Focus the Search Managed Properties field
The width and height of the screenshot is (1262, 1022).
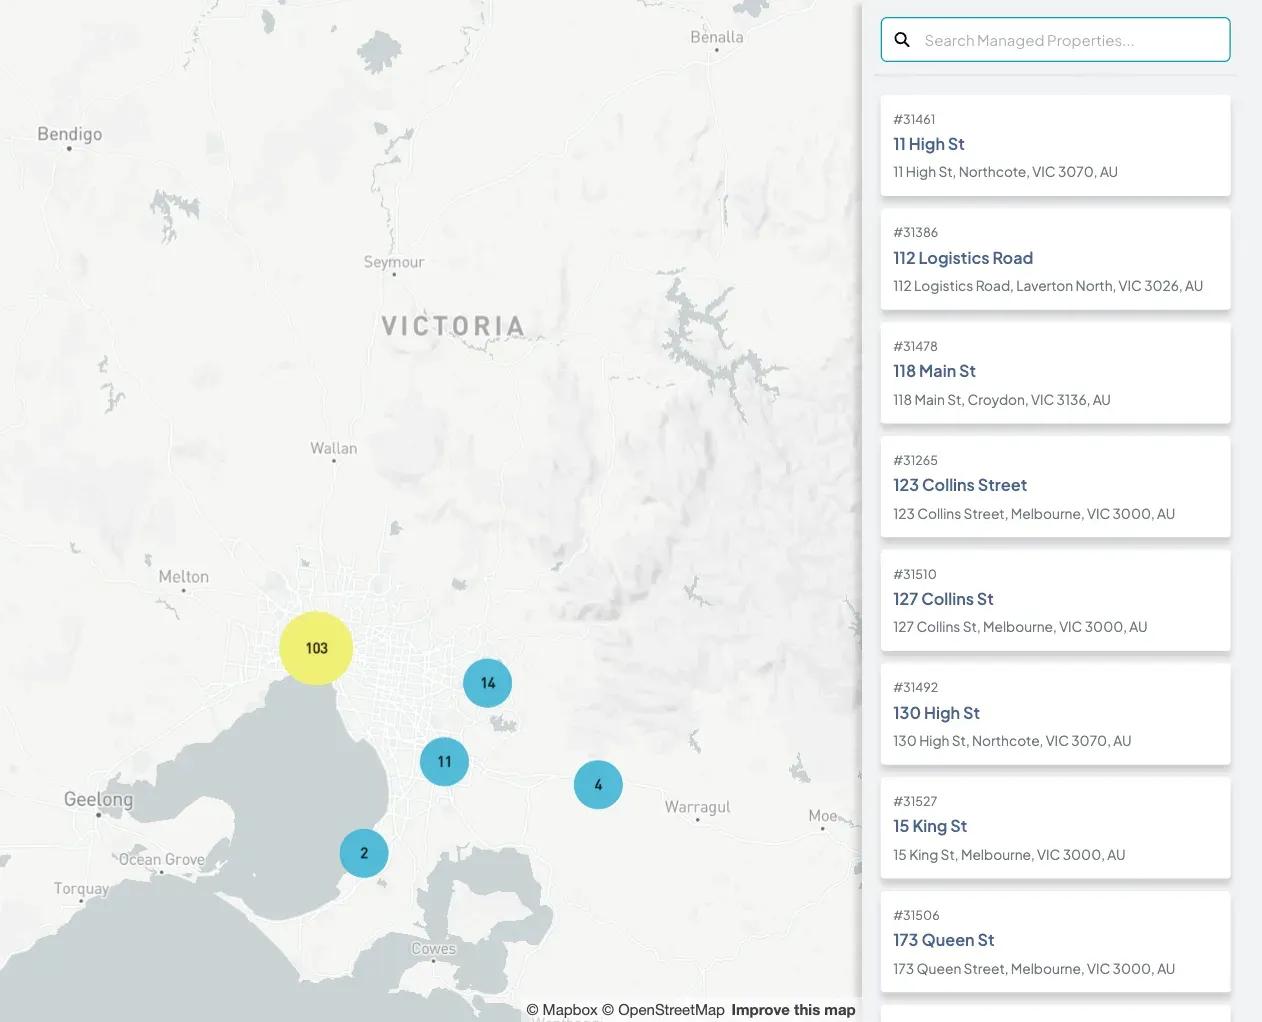pyautogui.click(x=1055, y=40)
